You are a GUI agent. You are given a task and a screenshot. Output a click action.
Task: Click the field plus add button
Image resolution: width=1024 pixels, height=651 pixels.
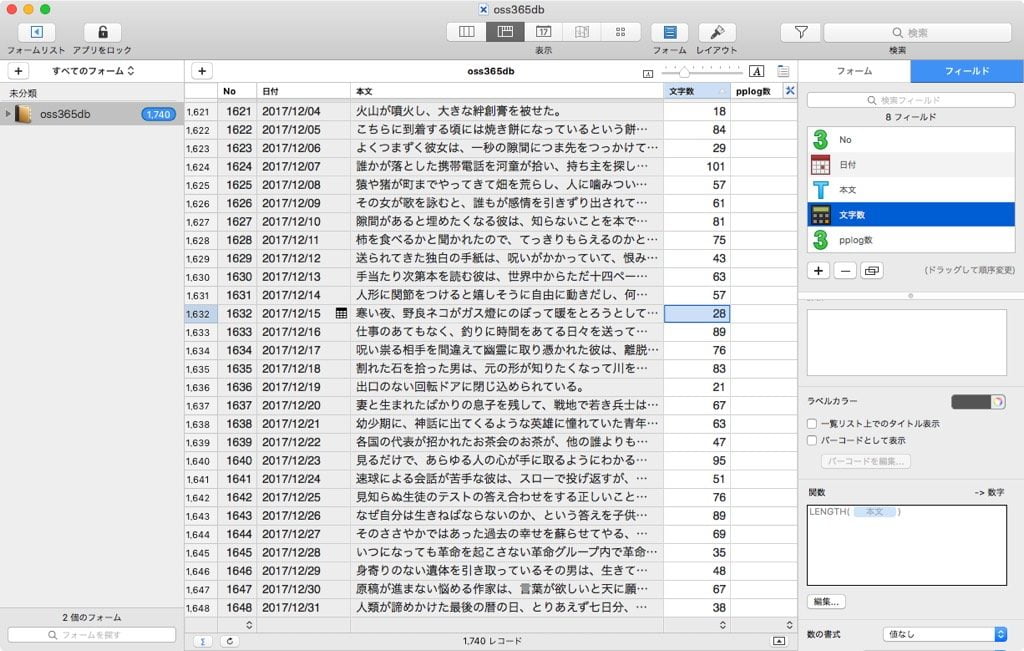click(818, 270)
